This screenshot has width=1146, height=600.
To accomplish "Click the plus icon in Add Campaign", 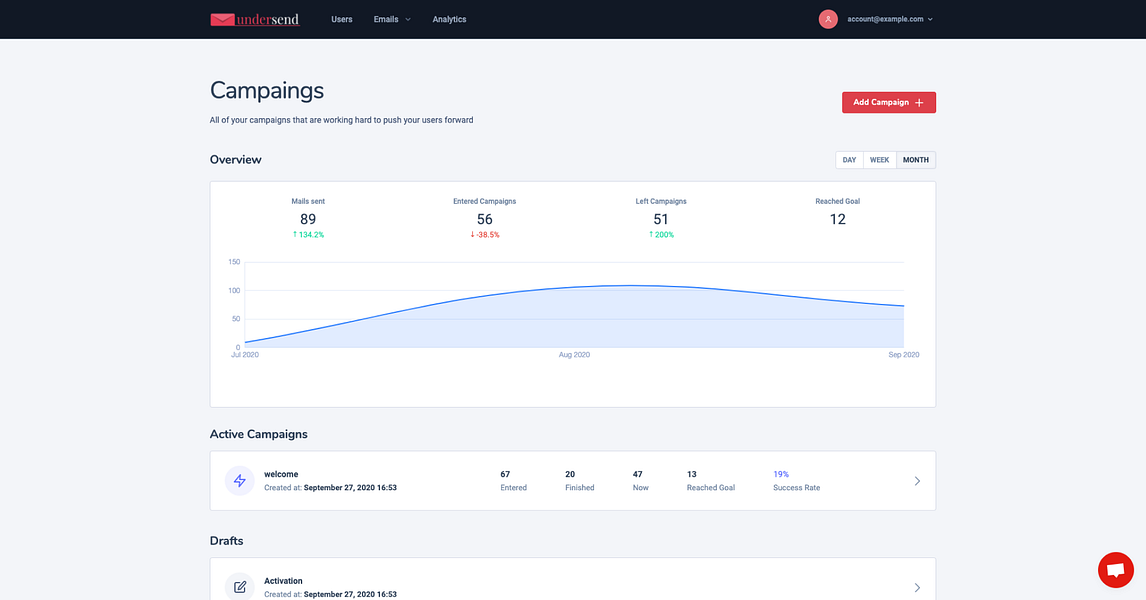I will click(x=919, y=102).
